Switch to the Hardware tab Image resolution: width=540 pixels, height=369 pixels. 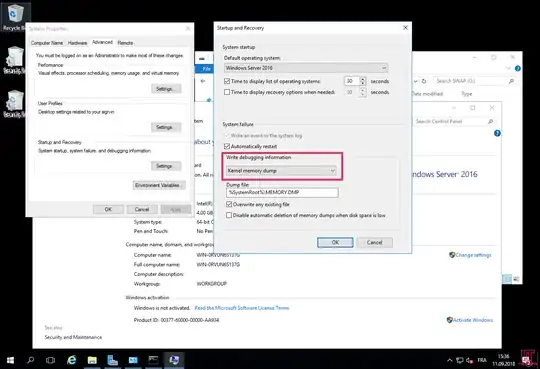click(x=77, y=43)
